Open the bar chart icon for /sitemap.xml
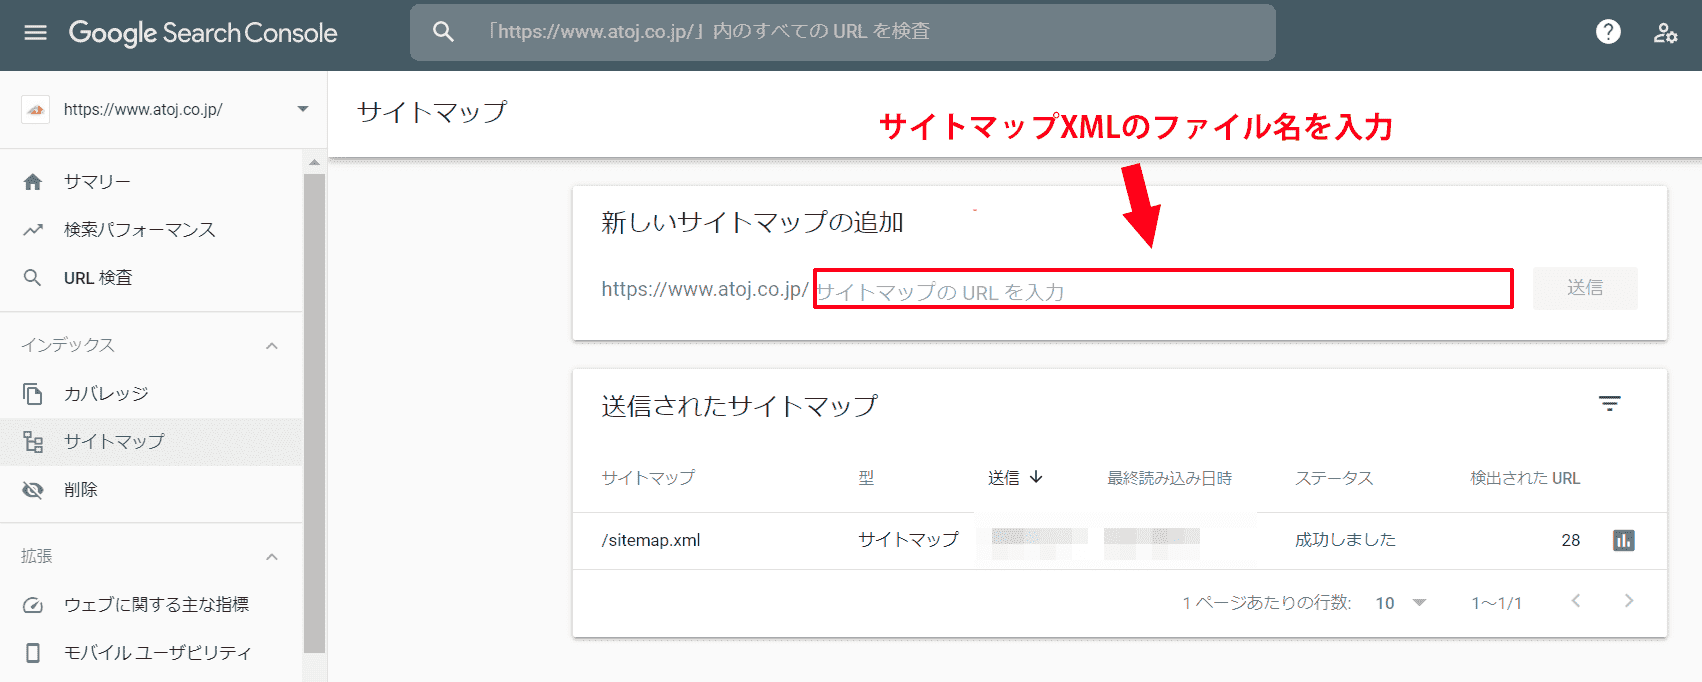Viewport: 1702px width, 682px height. [x=1624, y=540]
